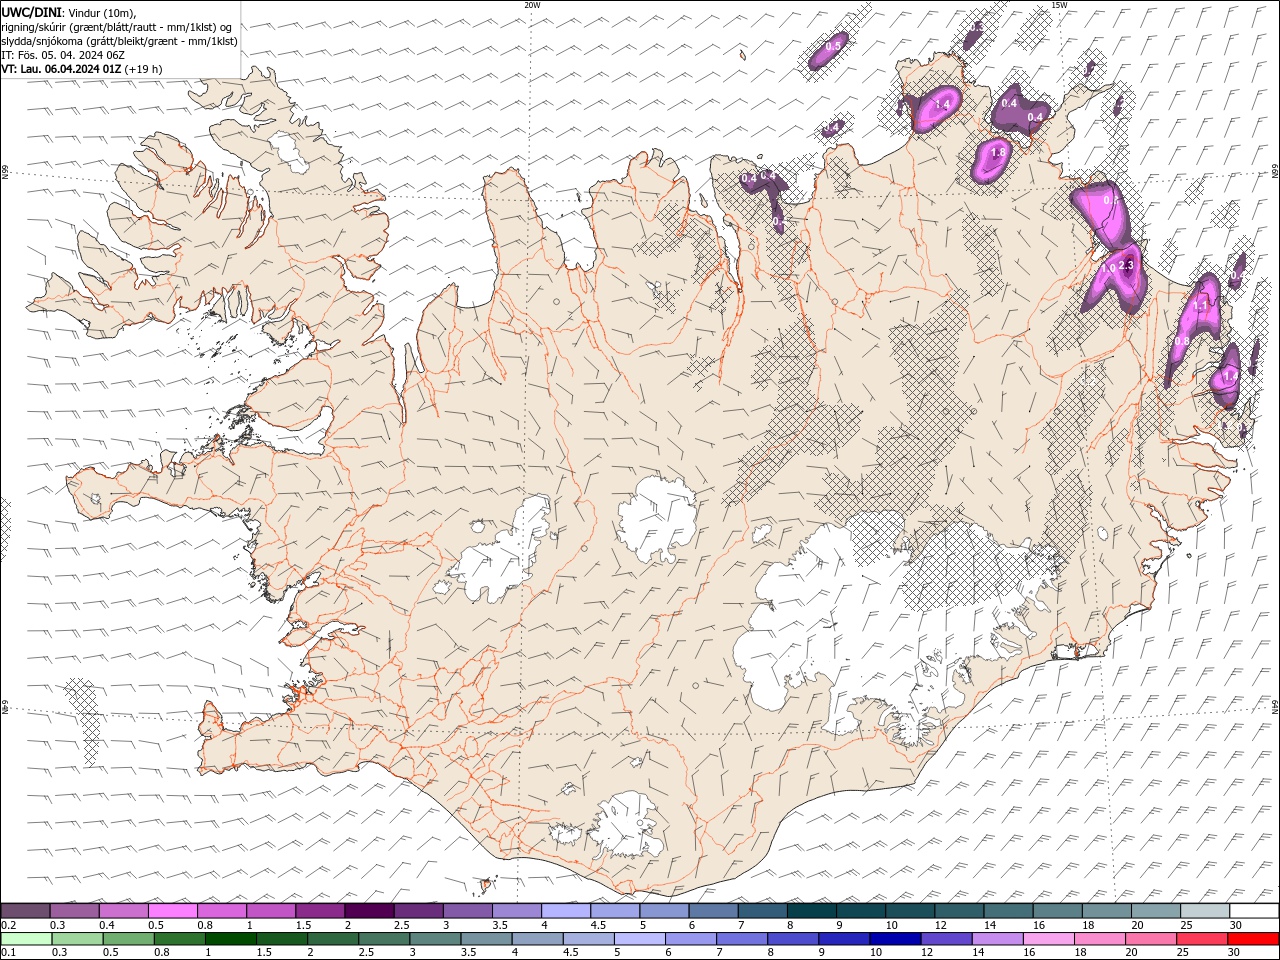This screenshot has height=960, width=1280.
Task: Click the initial time "IT: Fös. 05. 04. 2024 06Z"
Action: [62, 55]
